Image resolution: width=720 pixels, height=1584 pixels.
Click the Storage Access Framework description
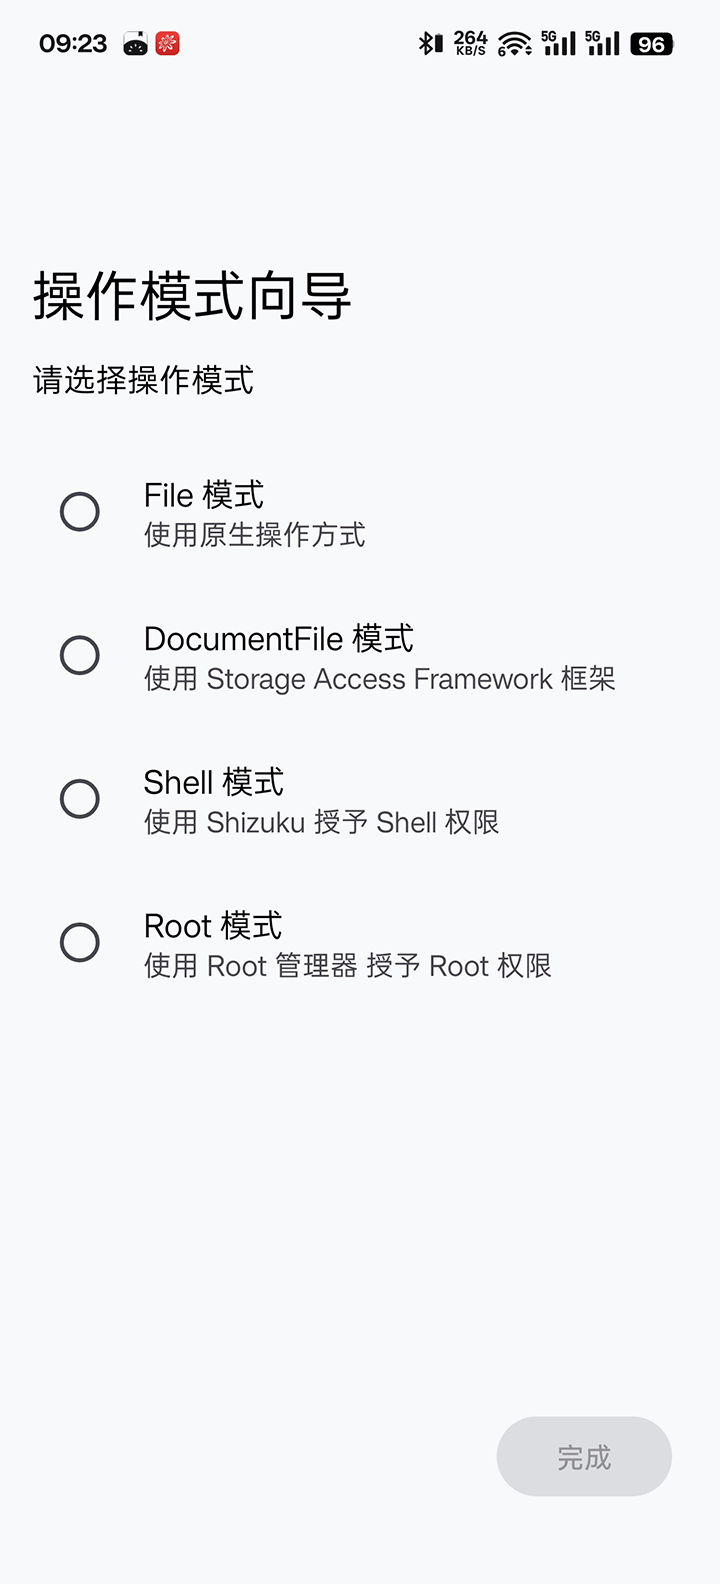pyautogui.click(x=379, y=679)
